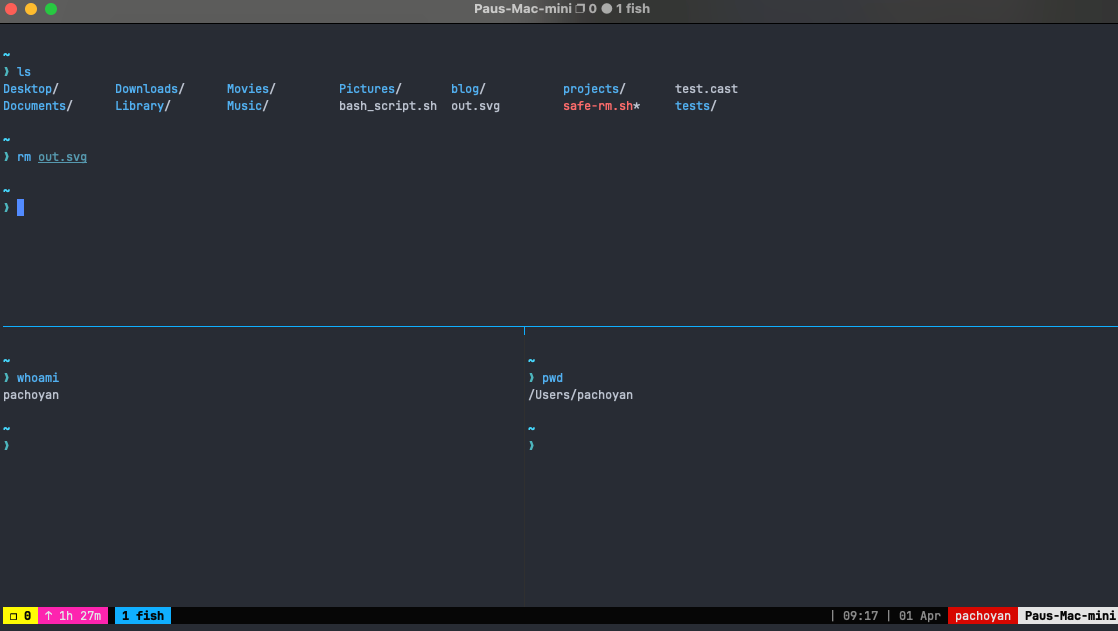Click the blinking cursor block in top pane
Image resolution: width=1118 pixels, height=631 pixels.
[x=22, y=207]
